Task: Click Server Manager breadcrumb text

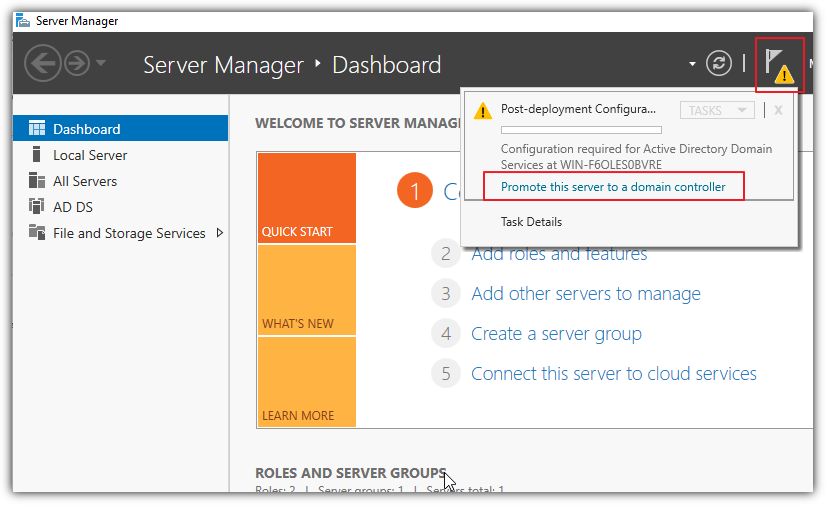Action: (223, 65)
